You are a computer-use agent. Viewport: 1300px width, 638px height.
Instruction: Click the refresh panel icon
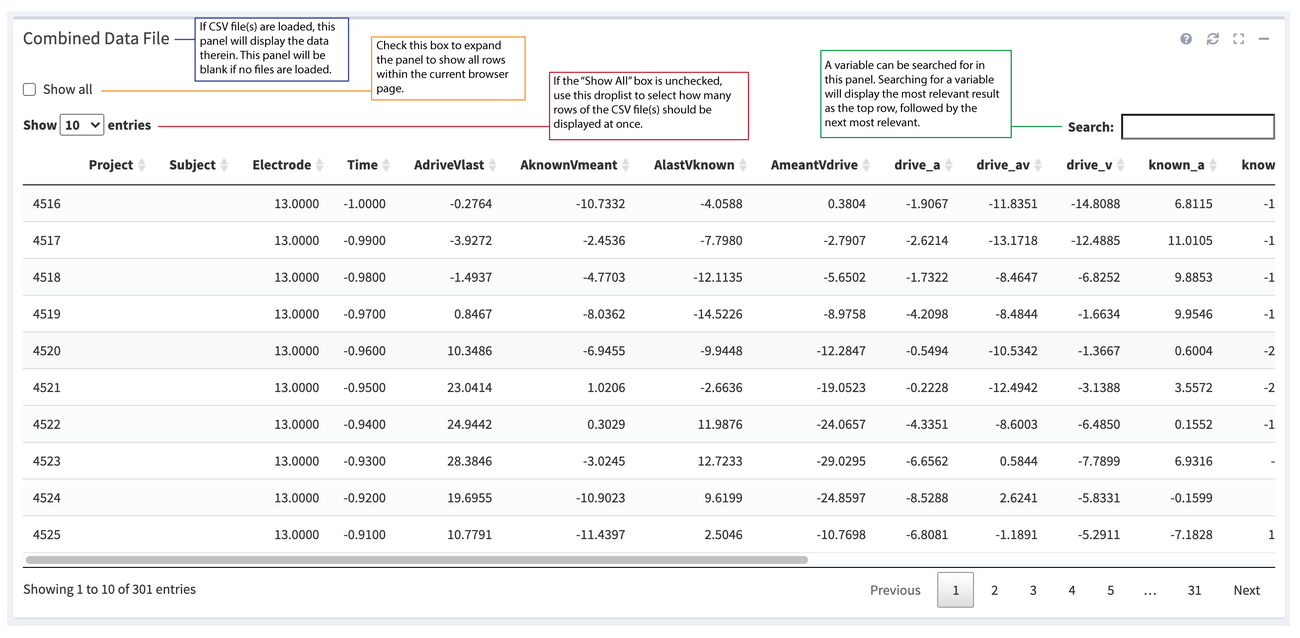point(1212,39)
